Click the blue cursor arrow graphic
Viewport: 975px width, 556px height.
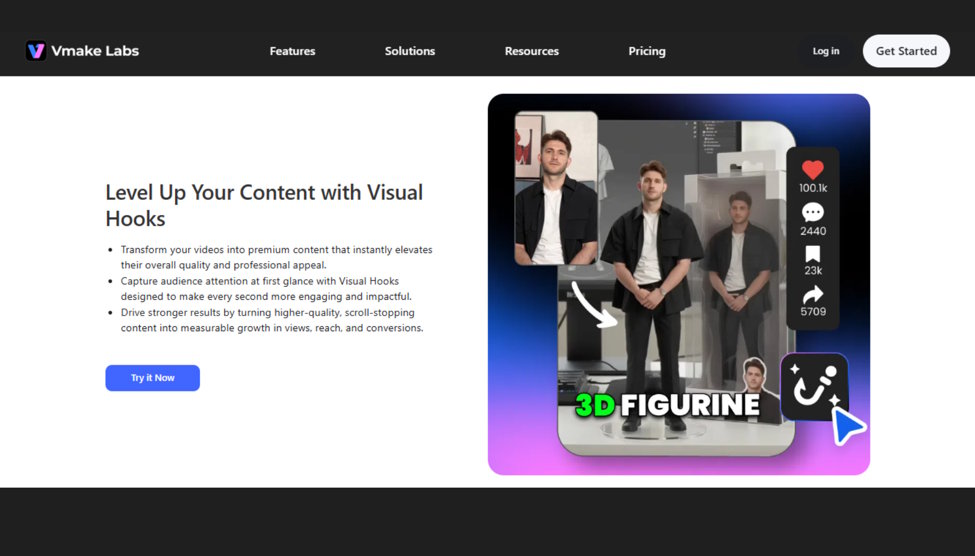point(848,427)
